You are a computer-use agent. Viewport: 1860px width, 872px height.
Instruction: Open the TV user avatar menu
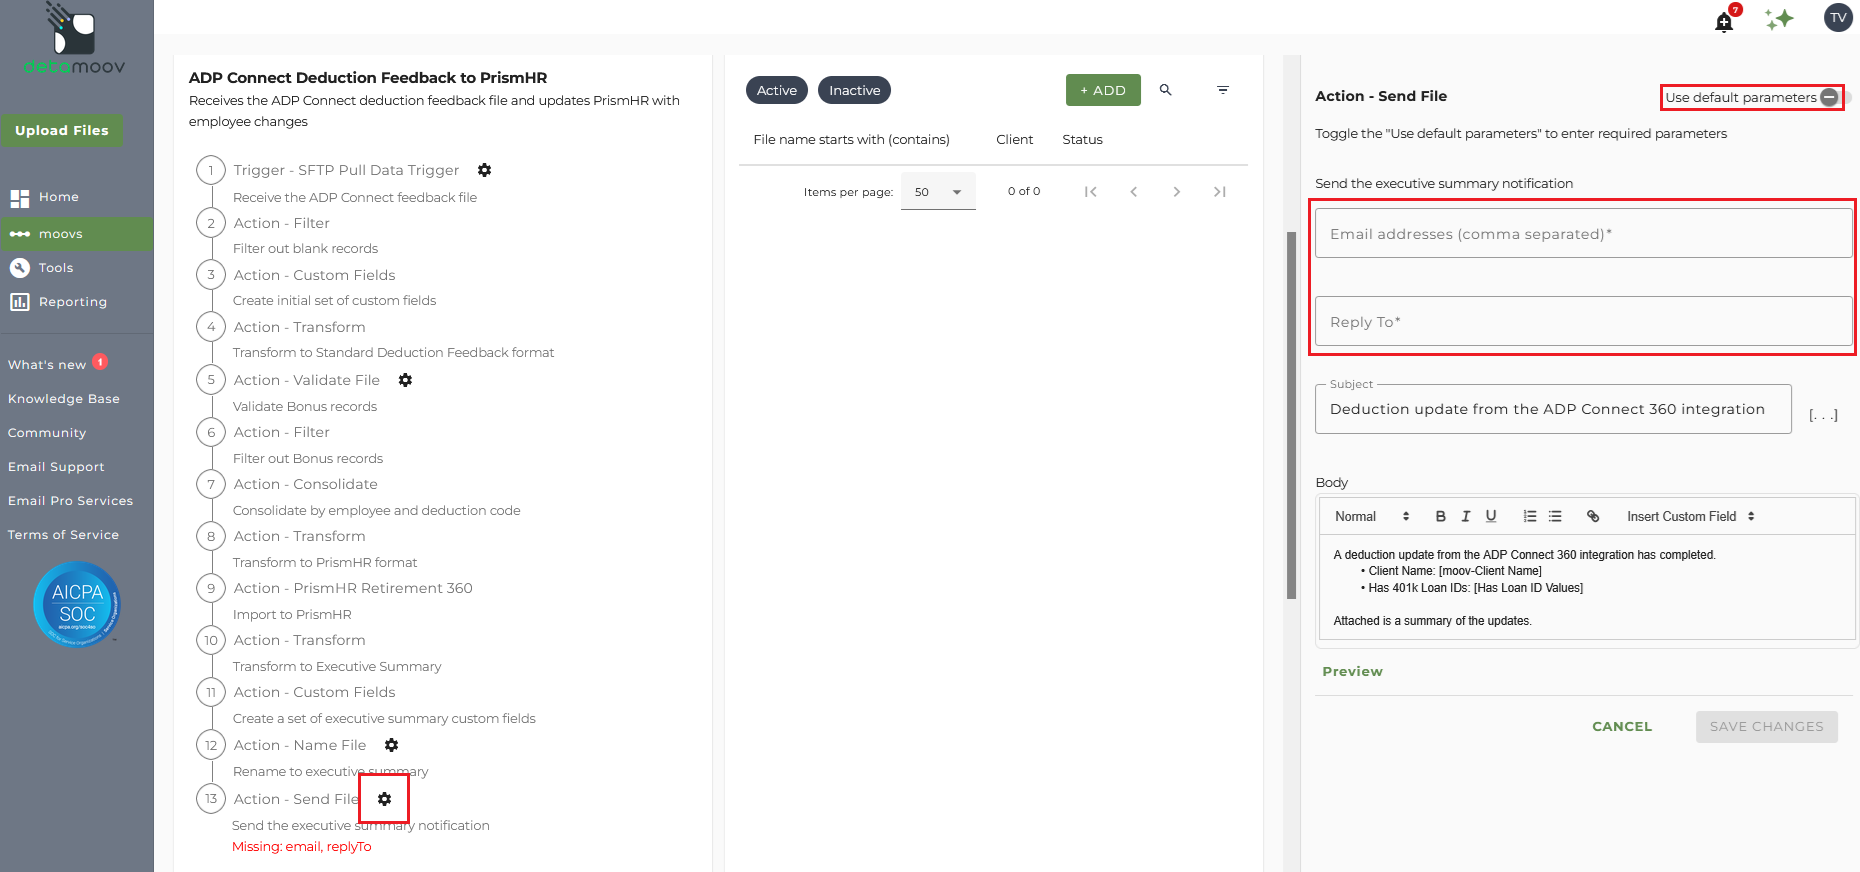(1838, 17)
